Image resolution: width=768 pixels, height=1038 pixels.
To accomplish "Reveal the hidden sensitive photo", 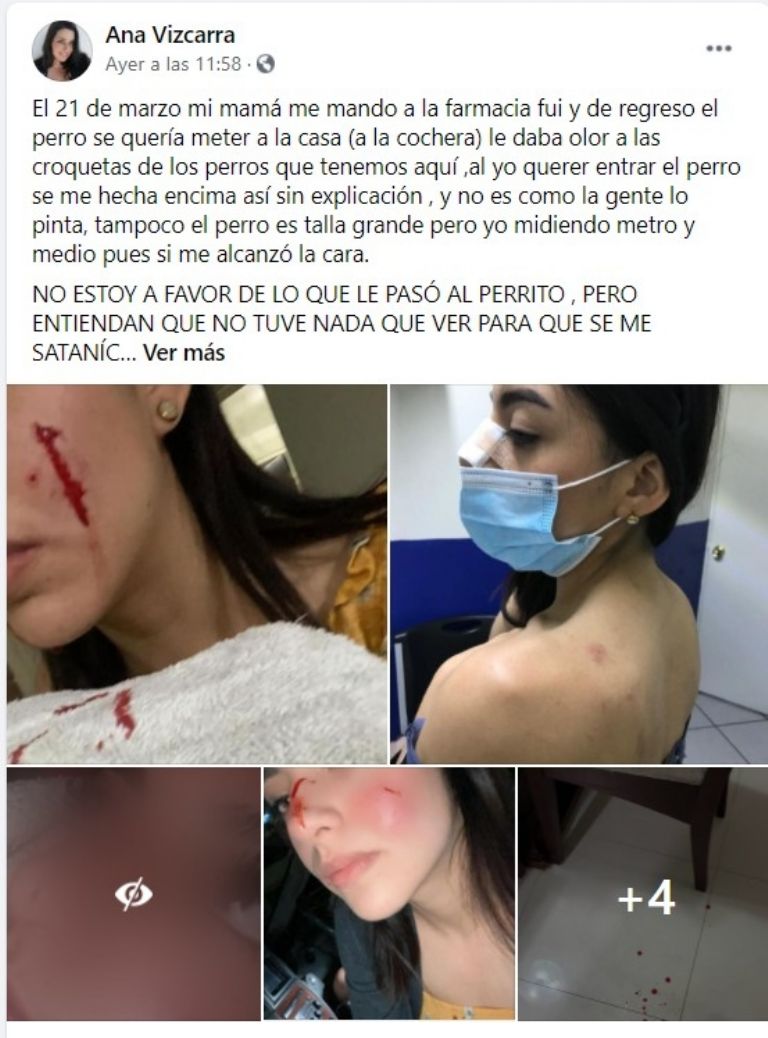I will 134,894.
